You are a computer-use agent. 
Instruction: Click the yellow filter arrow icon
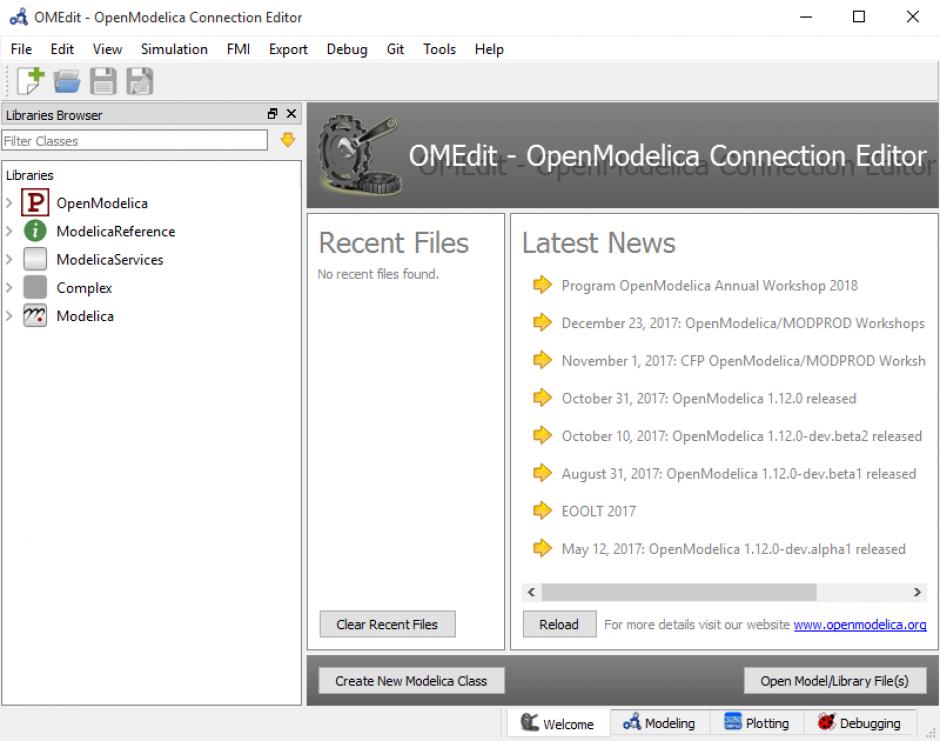point(288,140)
